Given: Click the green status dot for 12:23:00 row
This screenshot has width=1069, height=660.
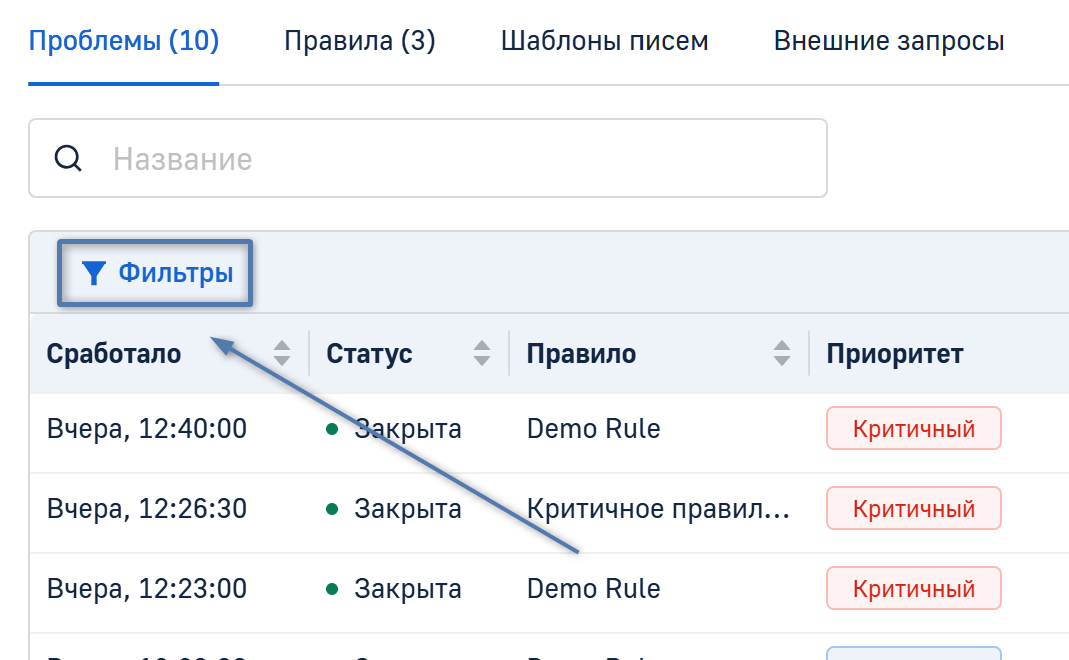Looking at the screenshot, I should point(332,589).
